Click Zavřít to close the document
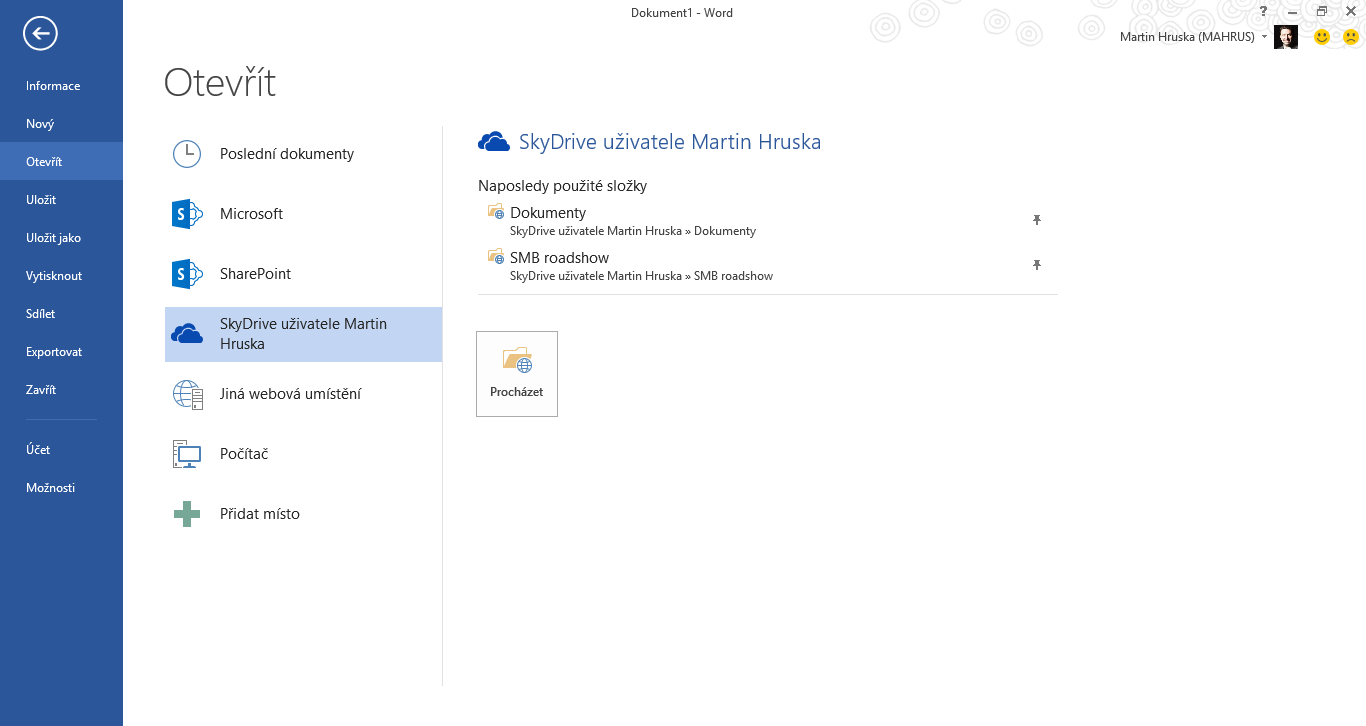 41,390
